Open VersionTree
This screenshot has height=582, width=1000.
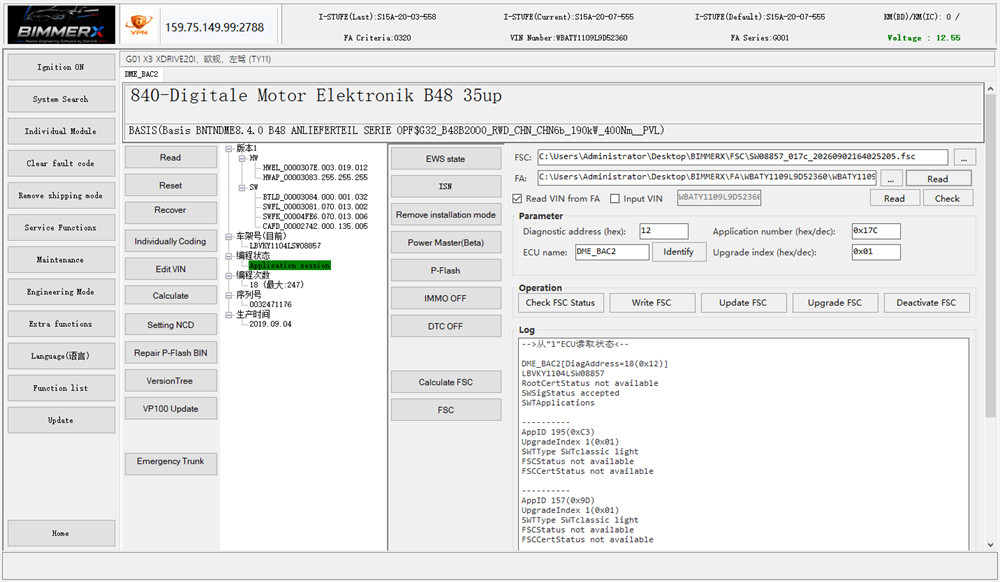170,381
